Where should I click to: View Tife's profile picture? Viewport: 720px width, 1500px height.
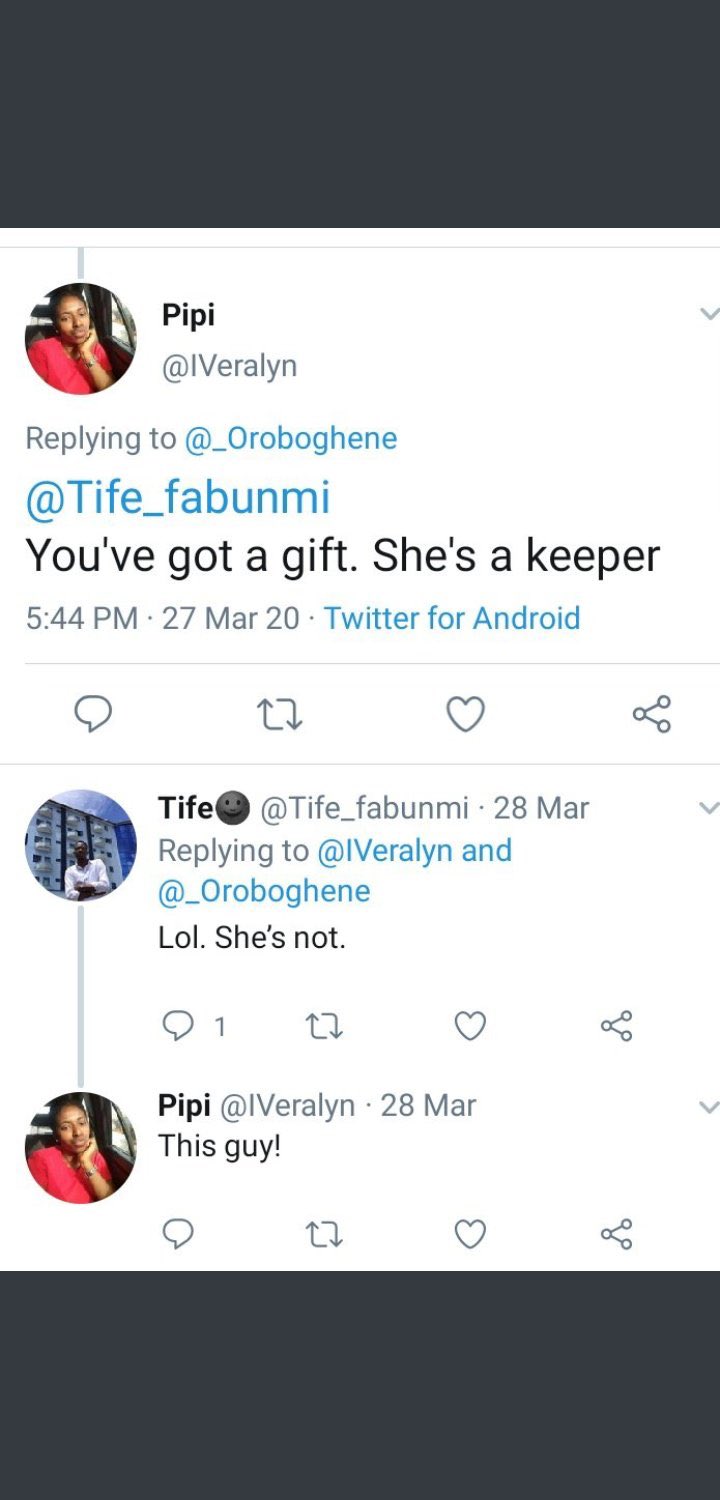(81, 845)
